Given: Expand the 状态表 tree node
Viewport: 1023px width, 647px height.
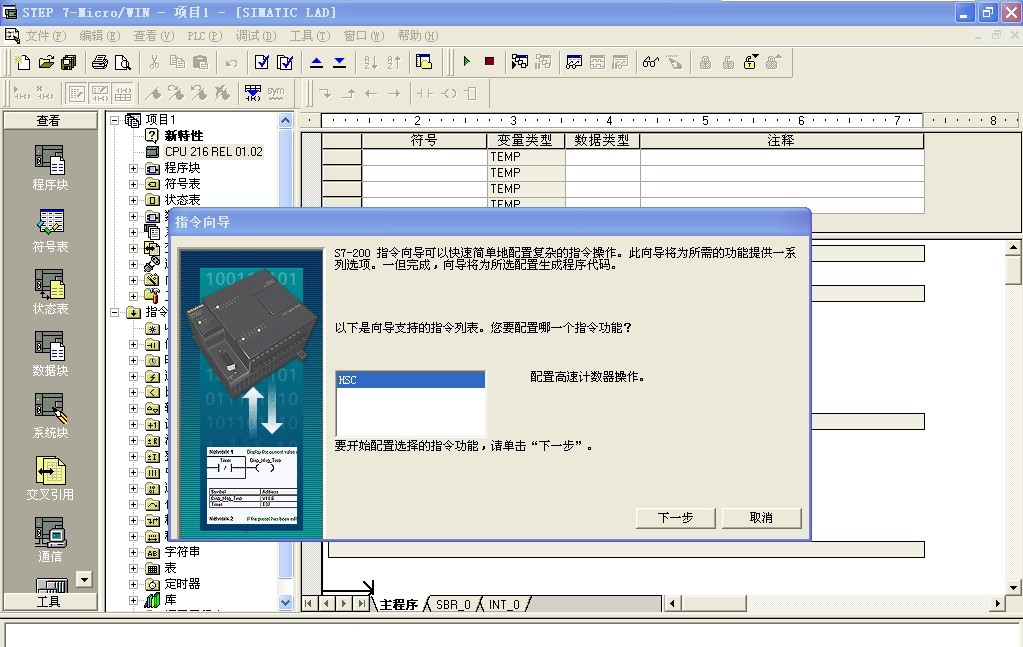Looking at the screenshot, I should click(x=134, y=200).
